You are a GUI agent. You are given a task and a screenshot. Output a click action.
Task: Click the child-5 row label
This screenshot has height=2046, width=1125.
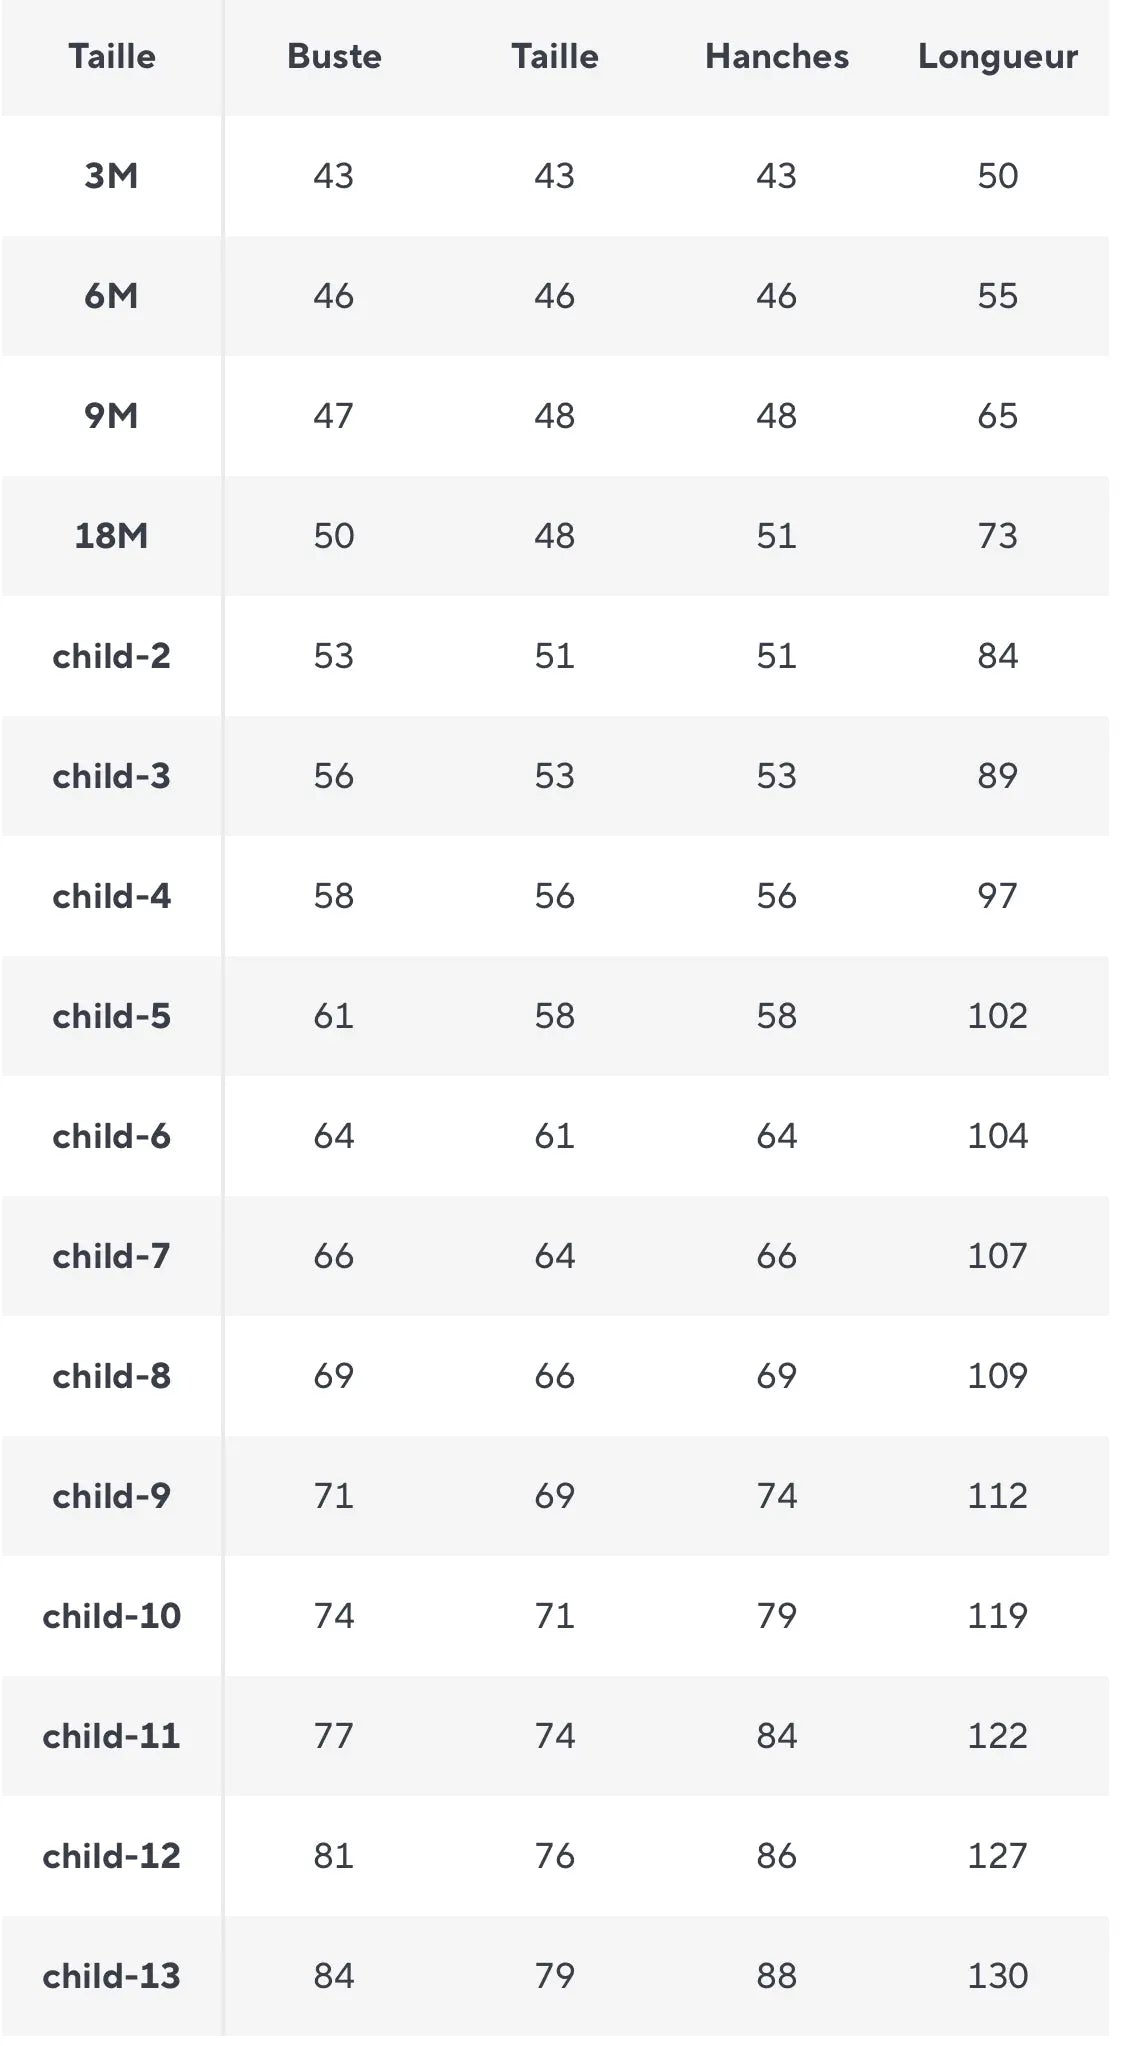tap(111, 1016)
